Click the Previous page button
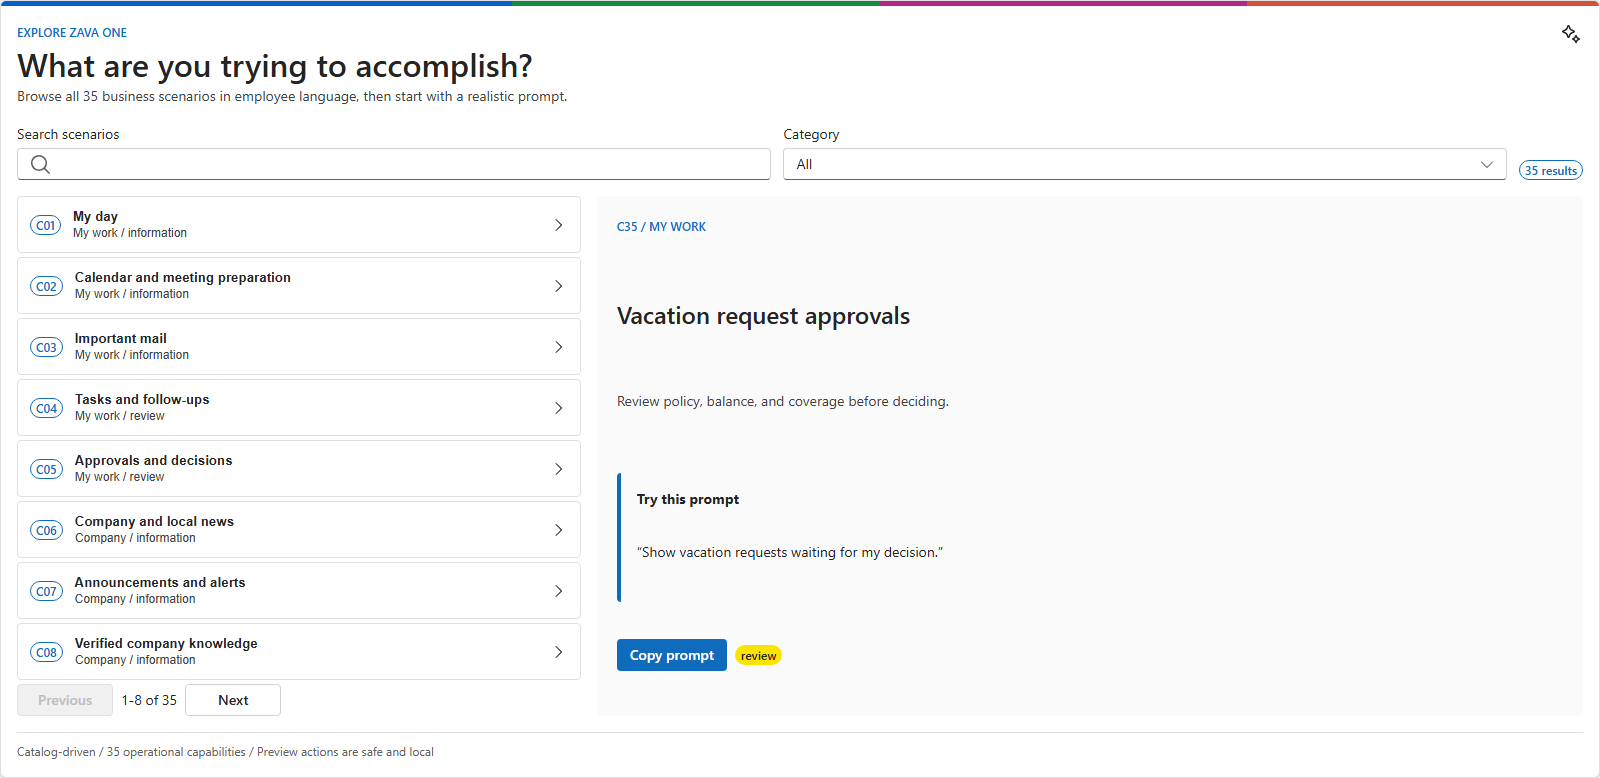This screenshot has width=1600, height=778. tap(65, 700)
